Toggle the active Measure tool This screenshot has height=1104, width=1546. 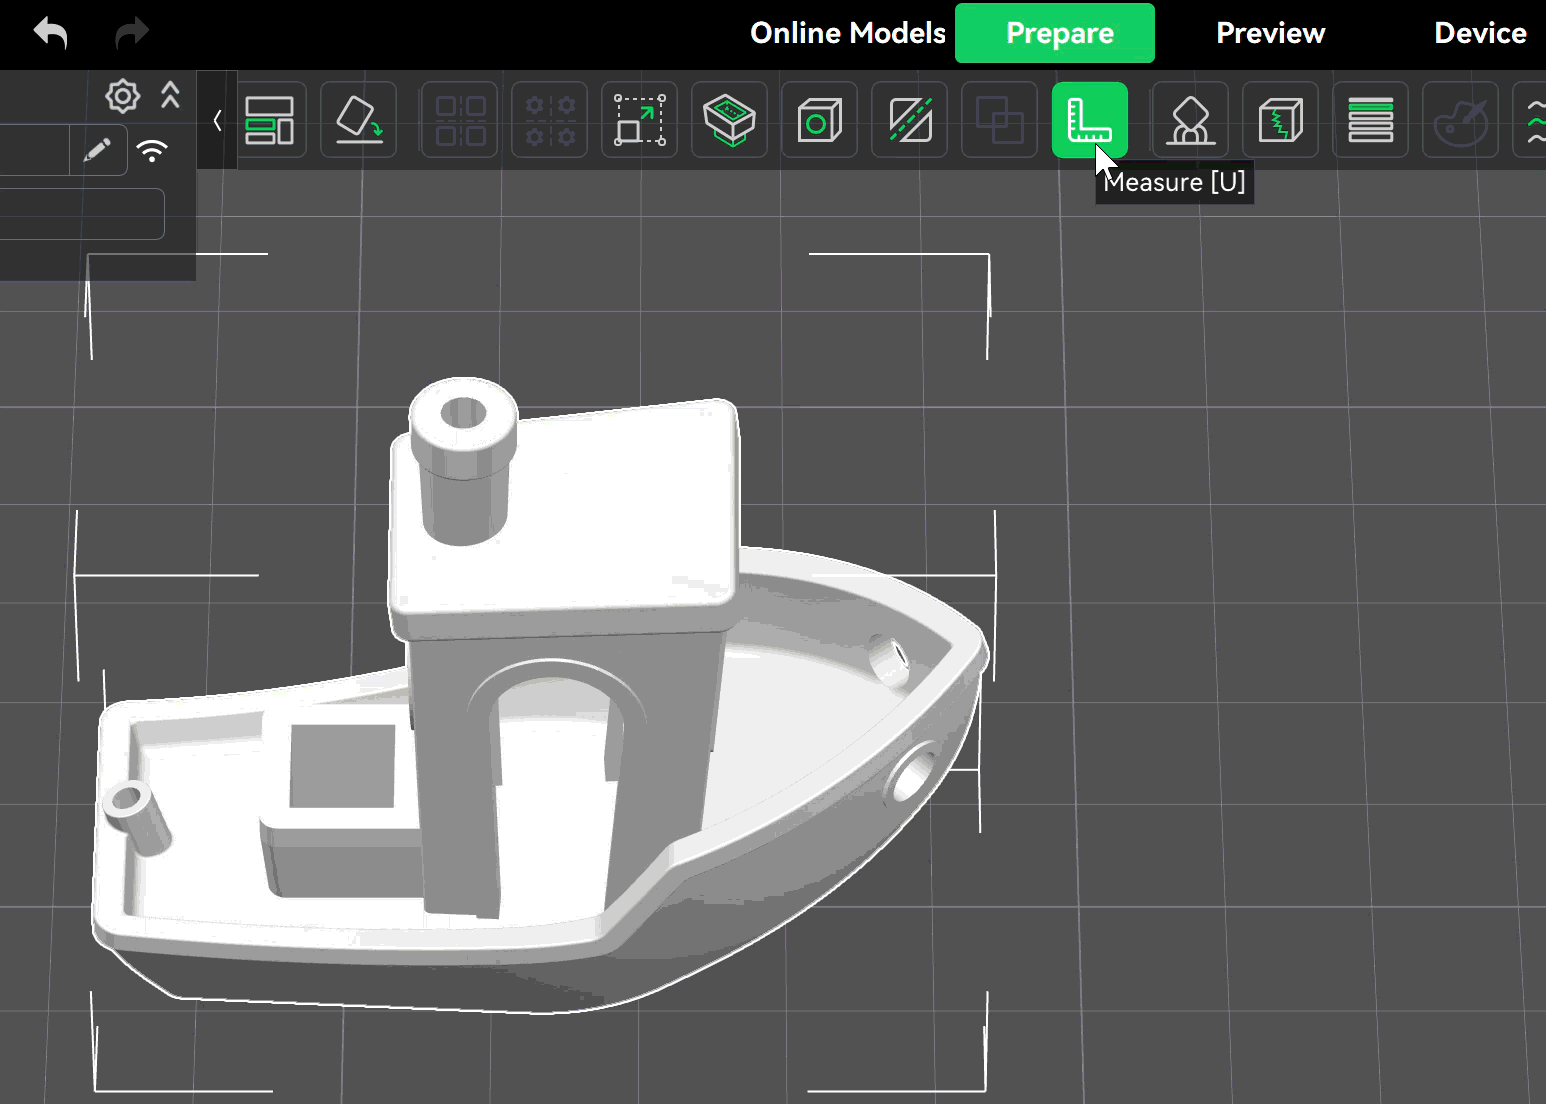[1090, 120]
